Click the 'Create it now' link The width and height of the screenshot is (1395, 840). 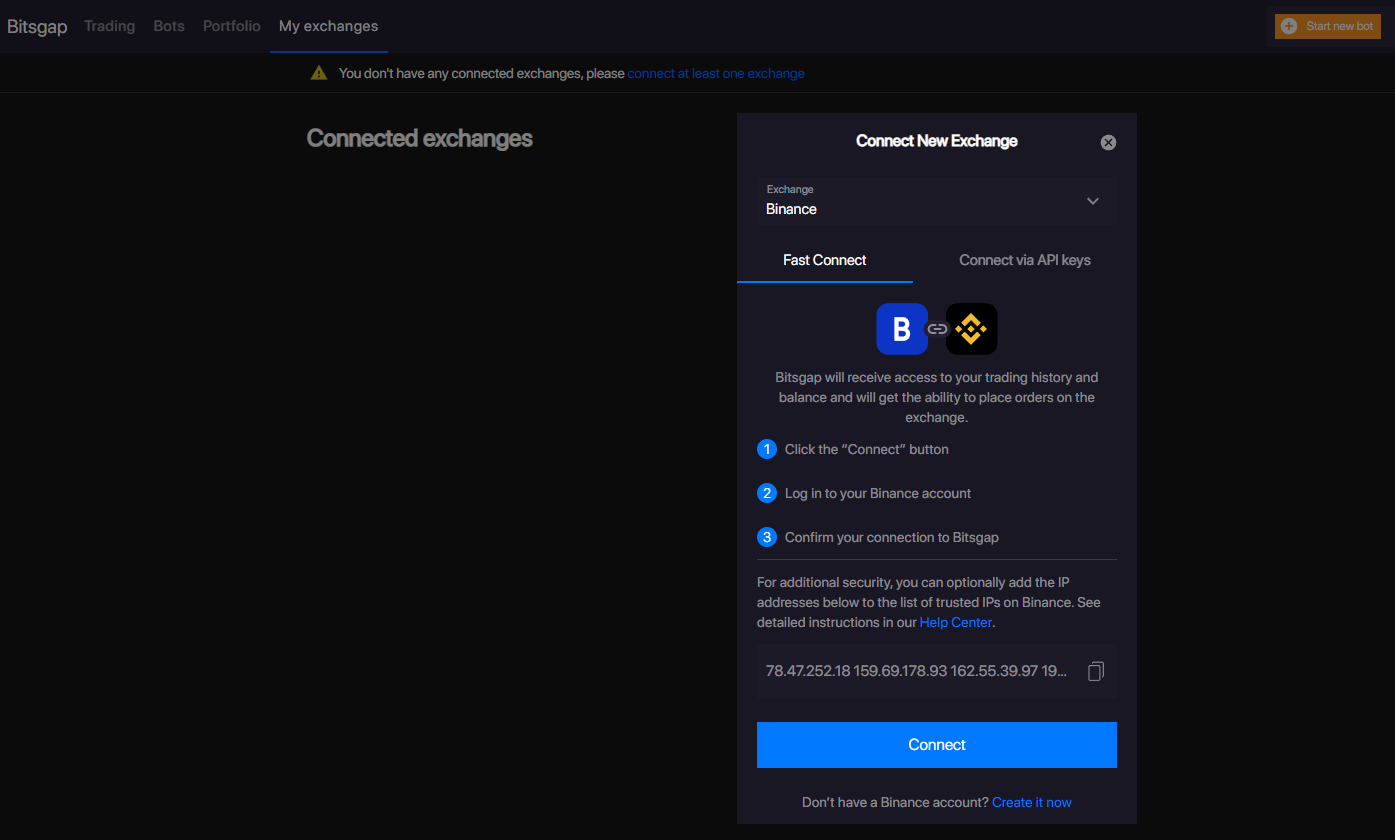(1032, 802)
